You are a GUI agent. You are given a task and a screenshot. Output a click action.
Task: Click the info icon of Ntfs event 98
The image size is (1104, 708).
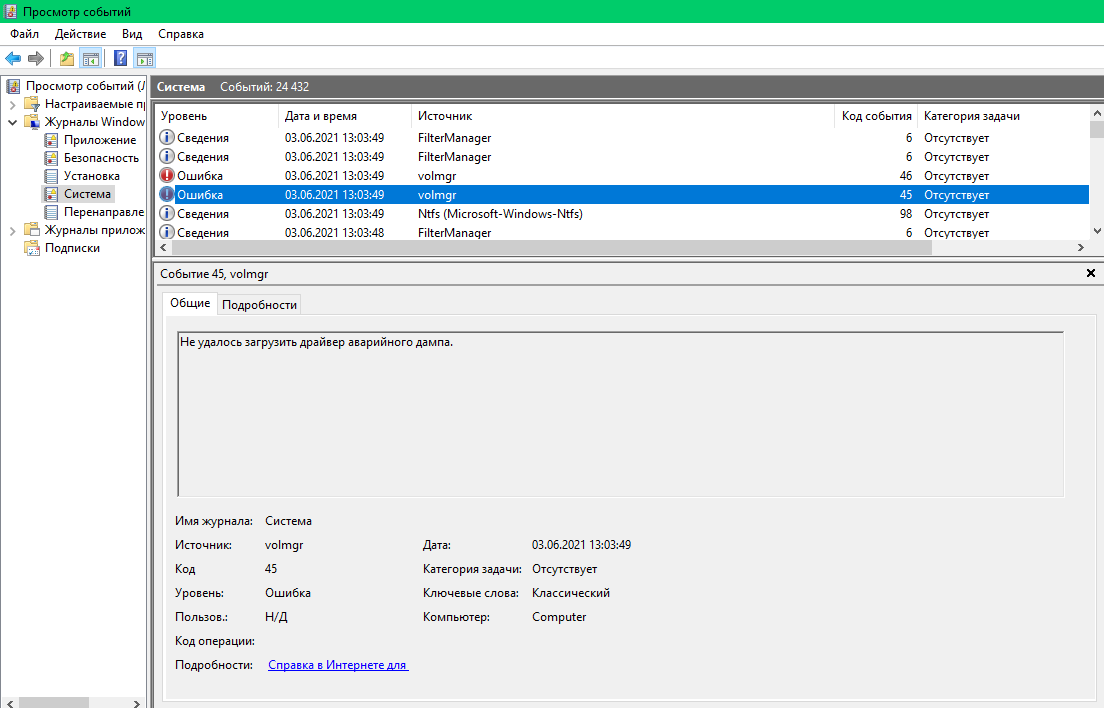[x=167, y=213]
